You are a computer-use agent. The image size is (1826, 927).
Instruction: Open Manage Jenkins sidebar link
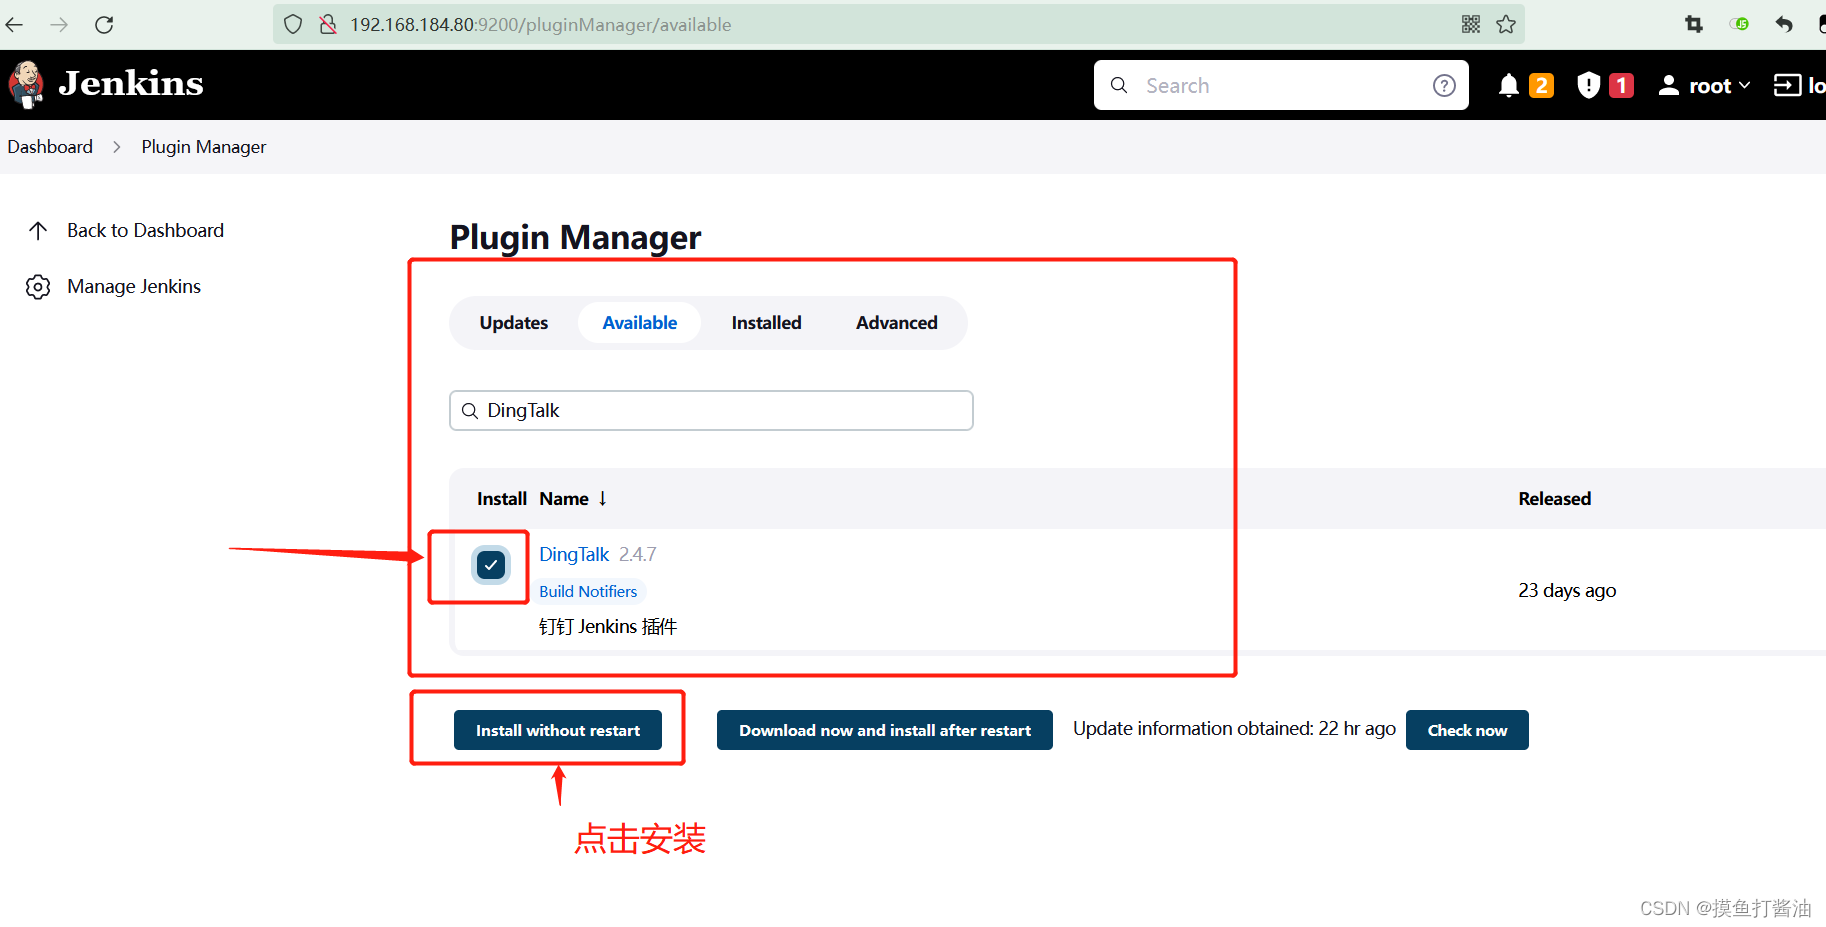coord(134,287)
